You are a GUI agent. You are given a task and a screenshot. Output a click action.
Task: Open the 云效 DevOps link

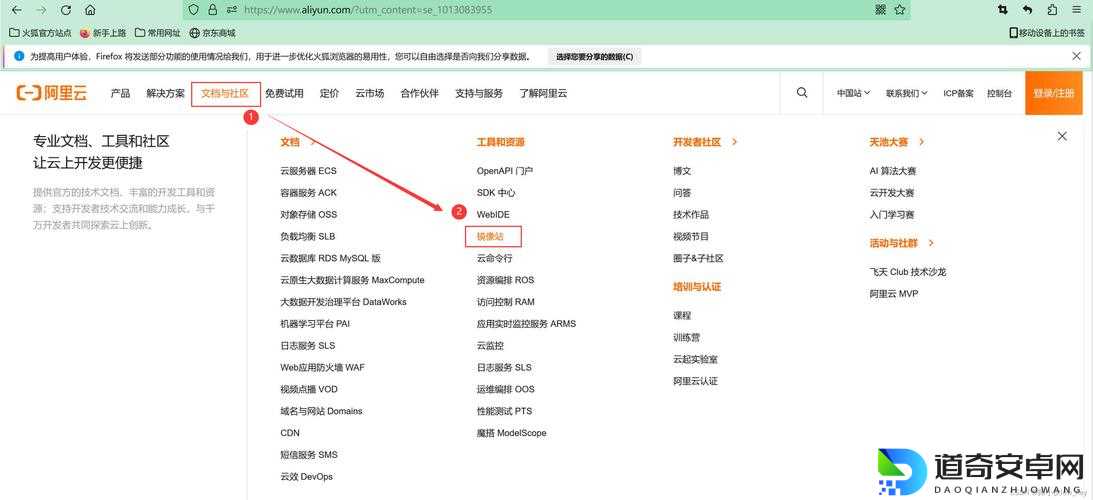[307, 476]
